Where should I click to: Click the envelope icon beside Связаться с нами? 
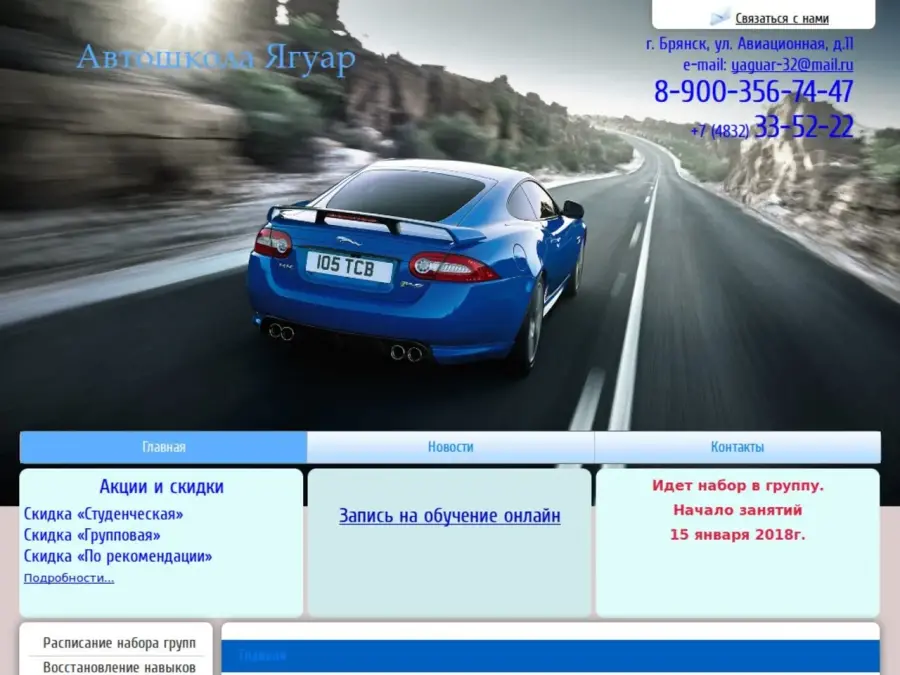[x=720, y=17]
